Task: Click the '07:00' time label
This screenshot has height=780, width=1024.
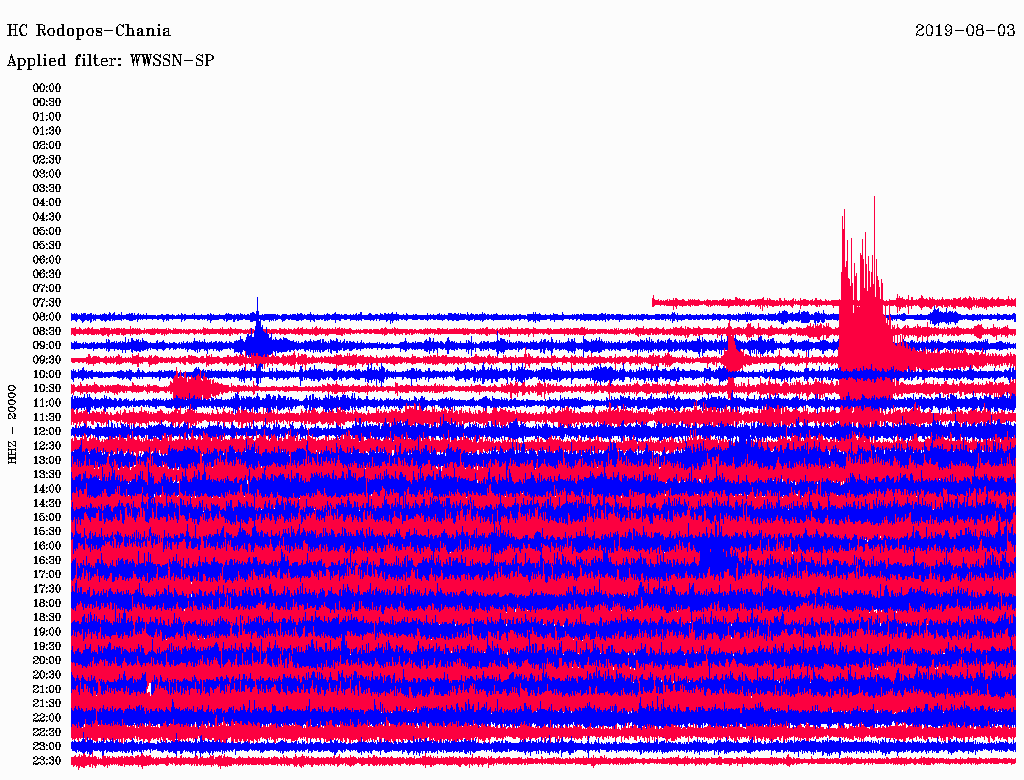Action: tap(47, 288)
